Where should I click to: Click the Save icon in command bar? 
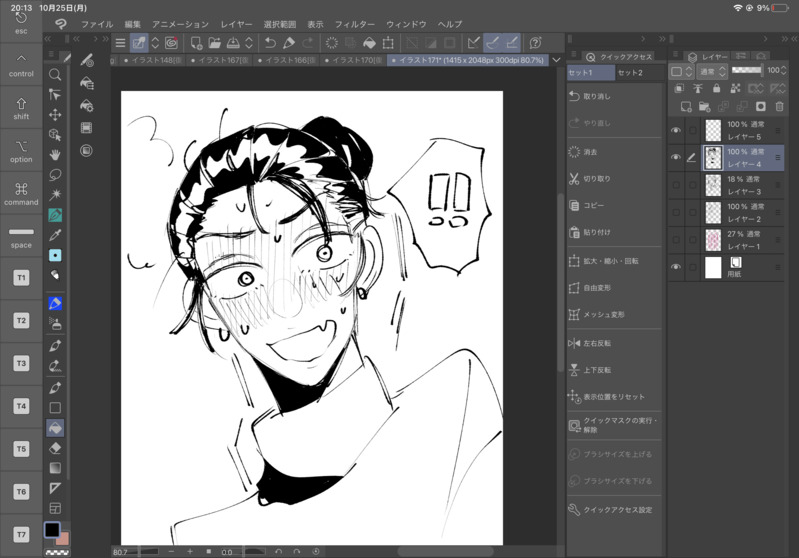(233, 43)
